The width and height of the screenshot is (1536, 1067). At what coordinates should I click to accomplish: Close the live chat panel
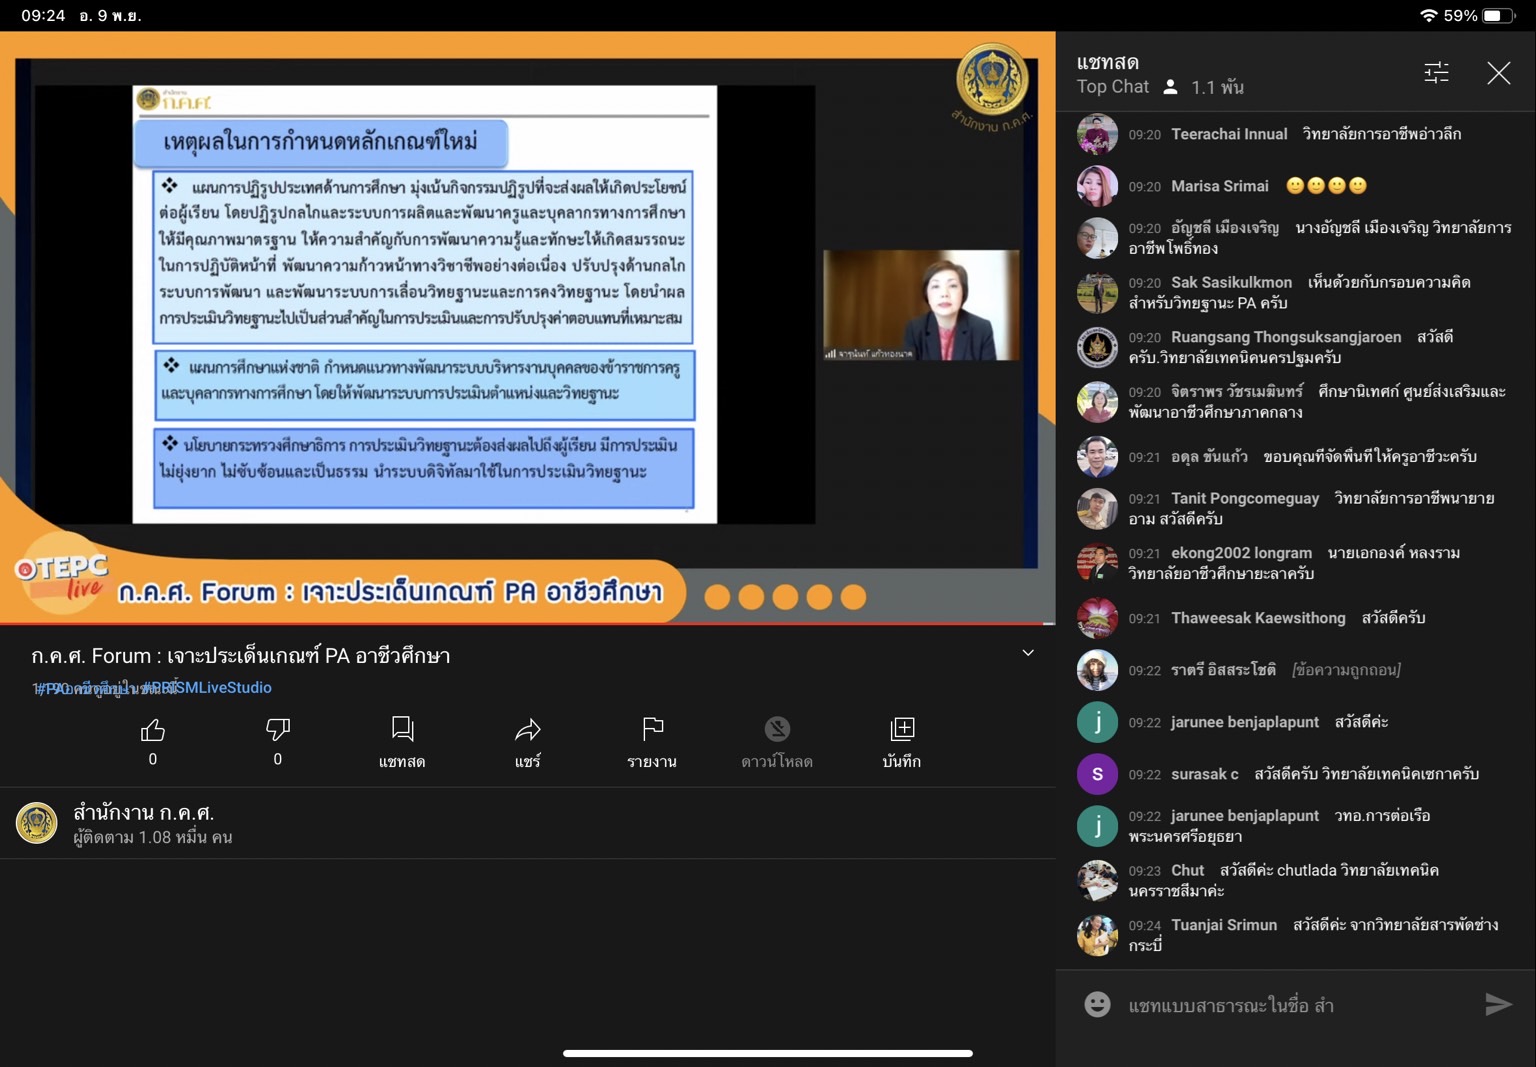point(1498,72)
